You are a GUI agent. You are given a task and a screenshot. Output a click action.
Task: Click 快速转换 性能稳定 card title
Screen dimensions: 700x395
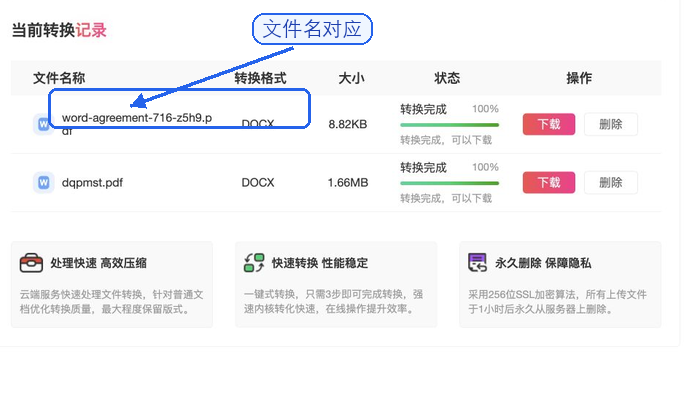[320, 263]
